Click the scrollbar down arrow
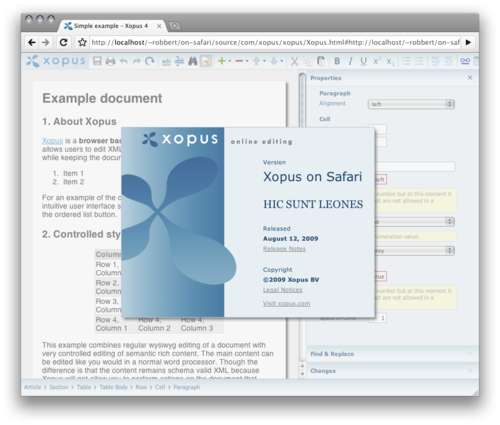 tap(302, 374)
